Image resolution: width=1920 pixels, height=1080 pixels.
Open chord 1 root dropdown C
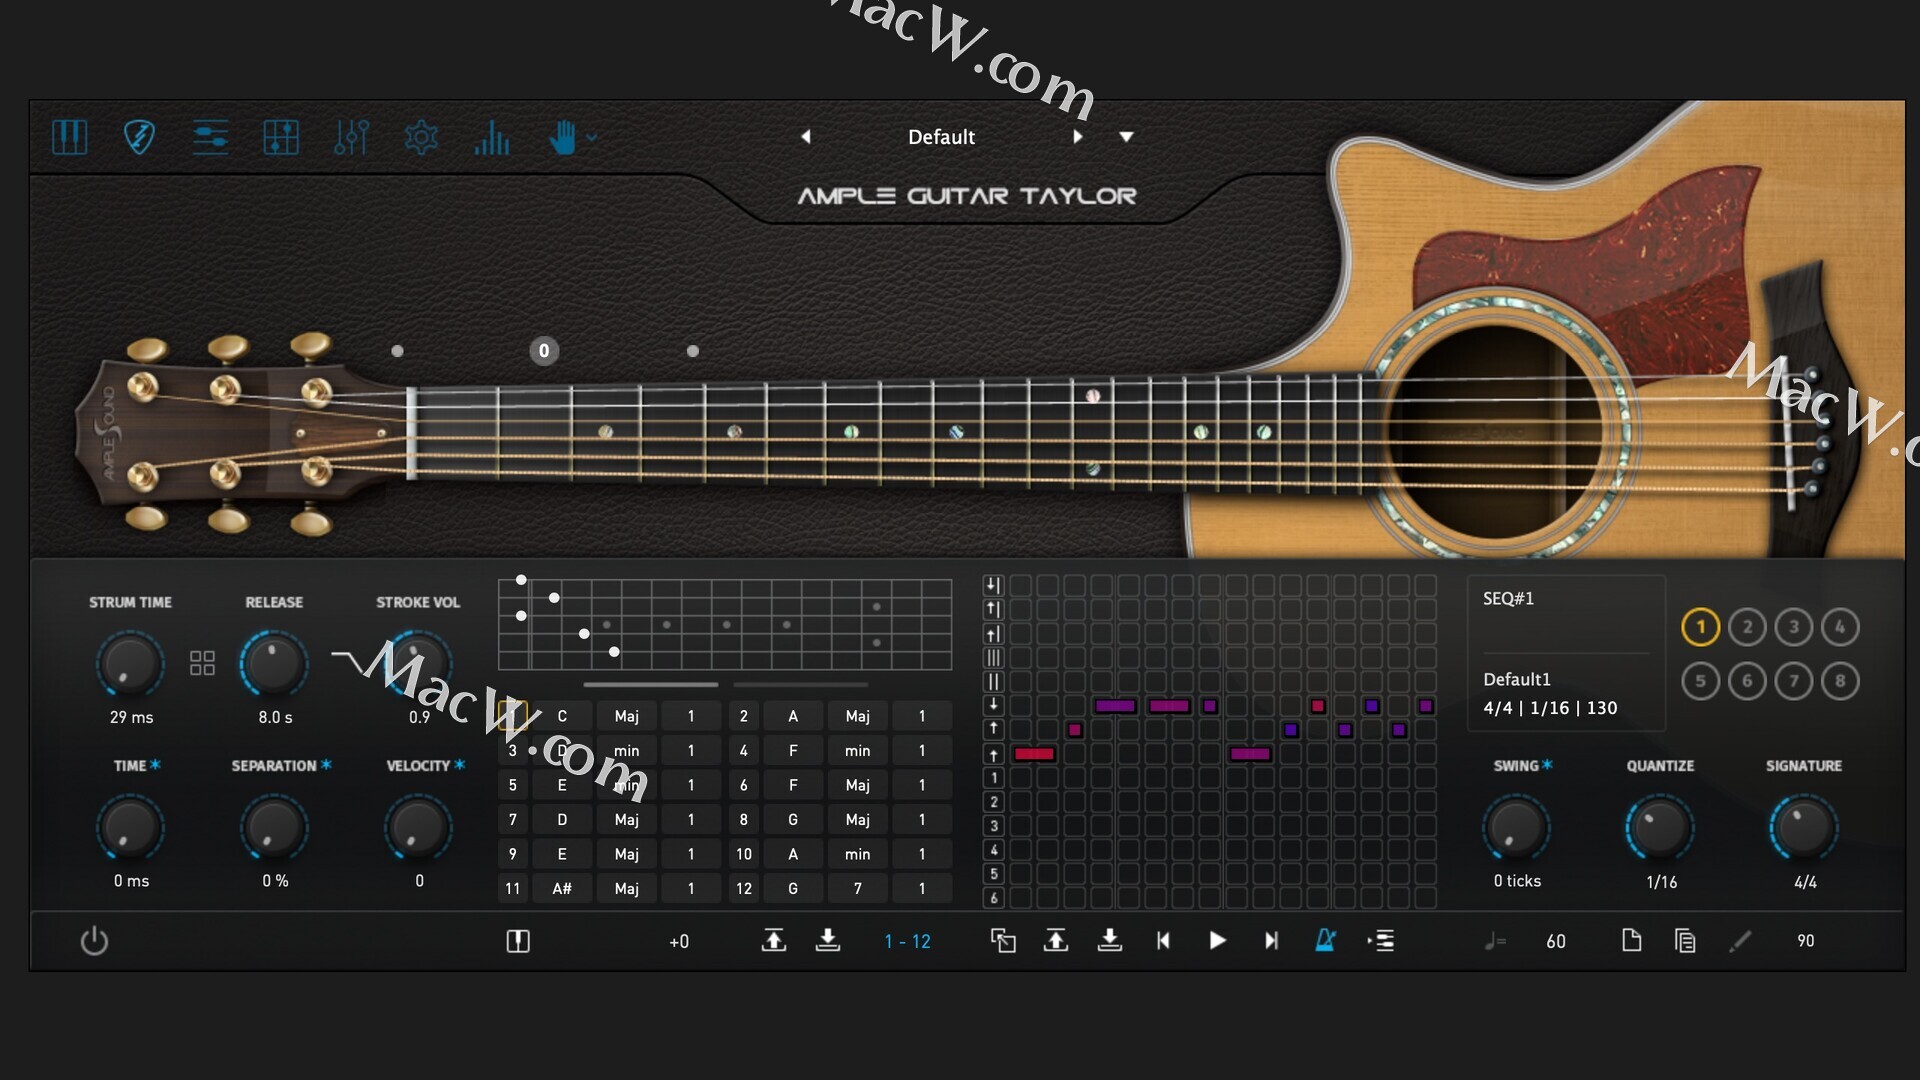click(x=562, y=716)
